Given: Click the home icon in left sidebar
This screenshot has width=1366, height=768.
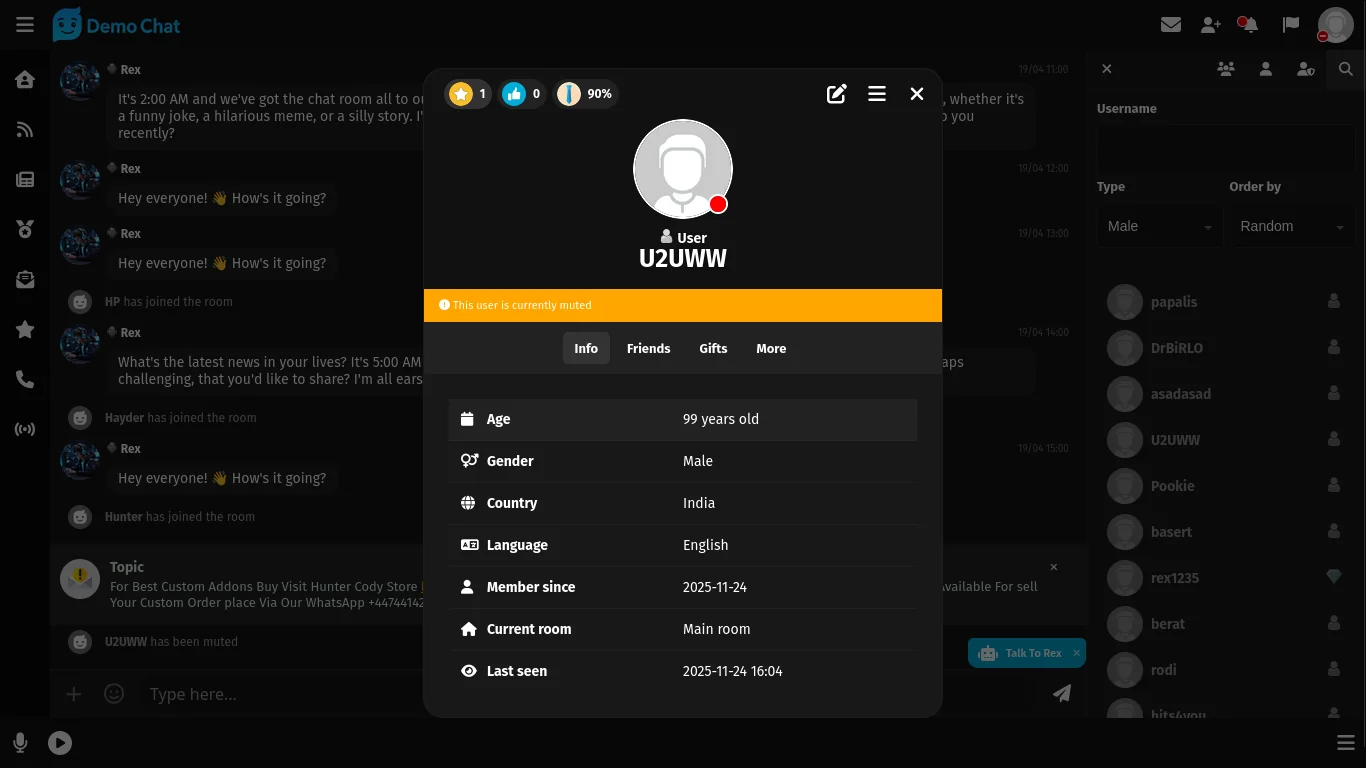Looking at the screenshot, I should [x=25, y=80].
